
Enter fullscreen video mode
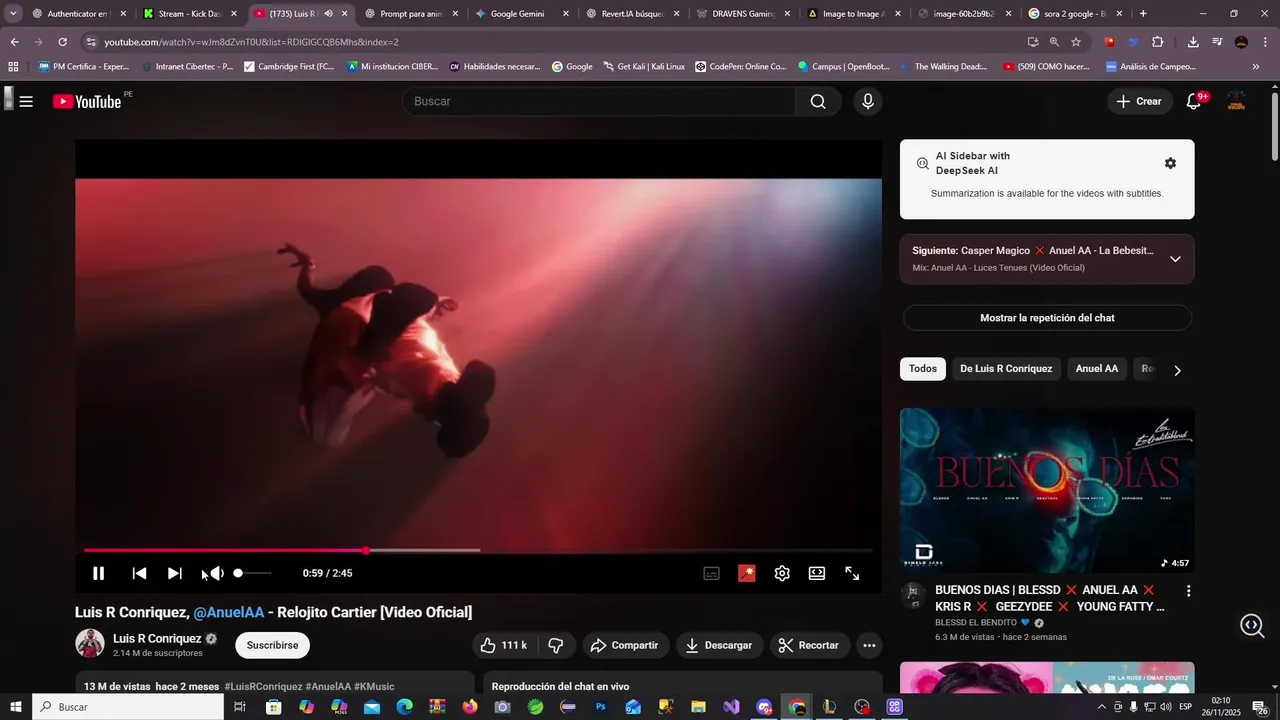[852, 573]
